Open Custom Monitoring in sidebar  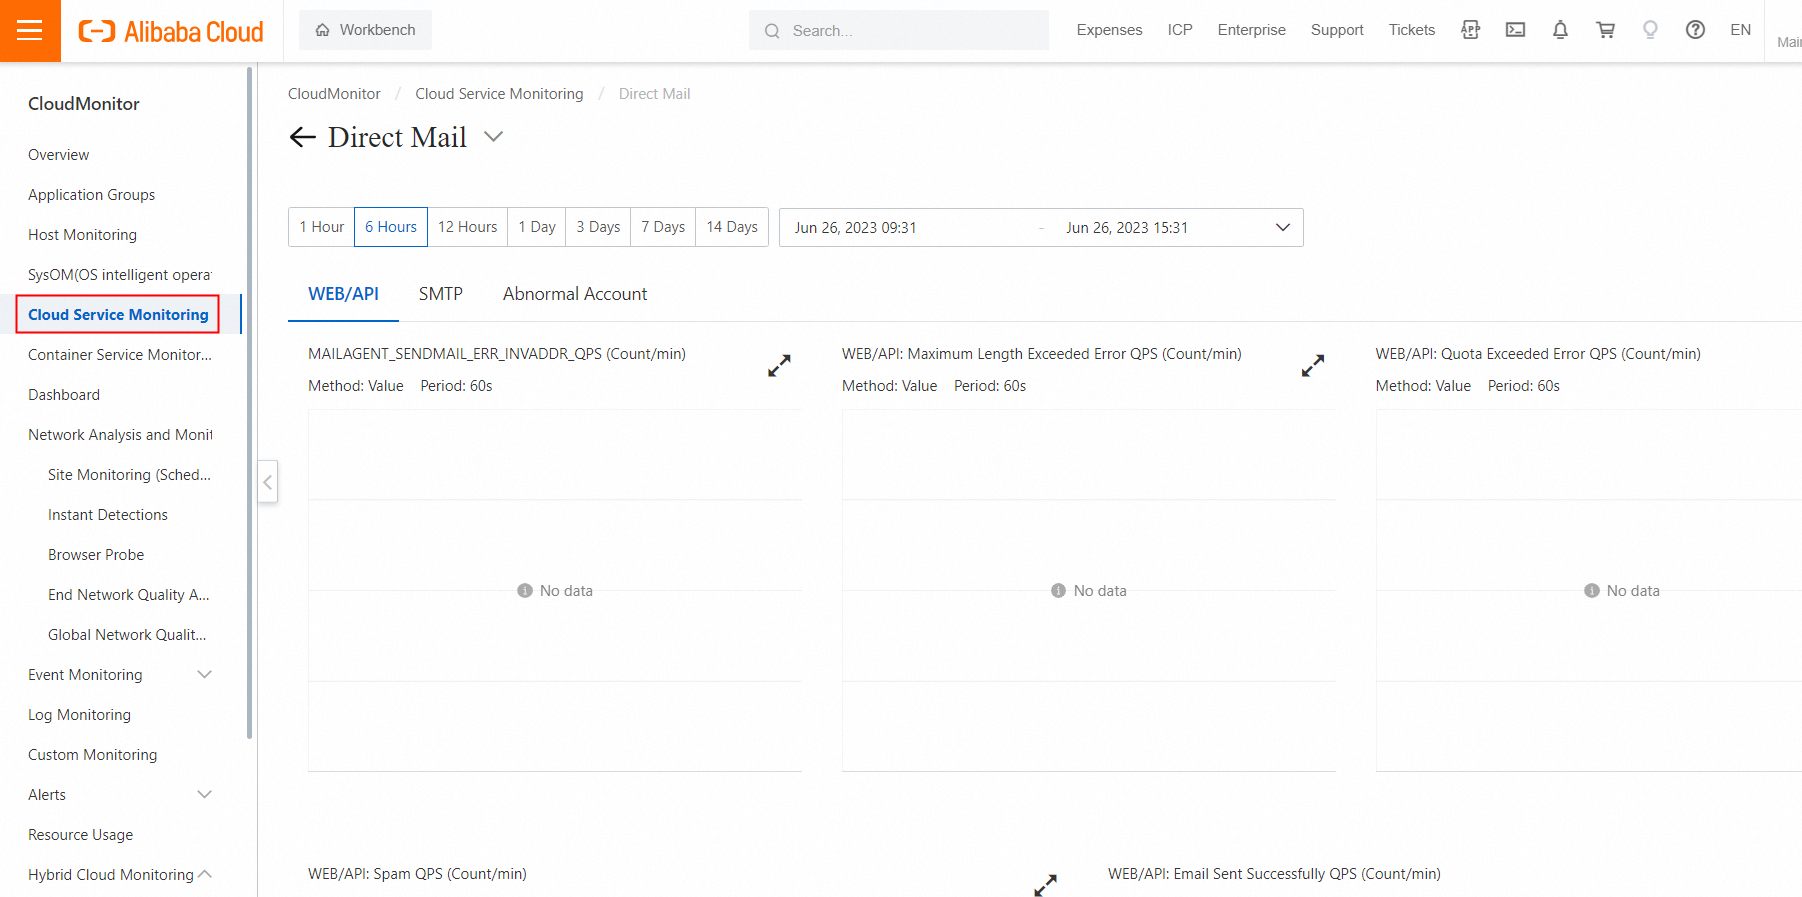coord(92,755)
